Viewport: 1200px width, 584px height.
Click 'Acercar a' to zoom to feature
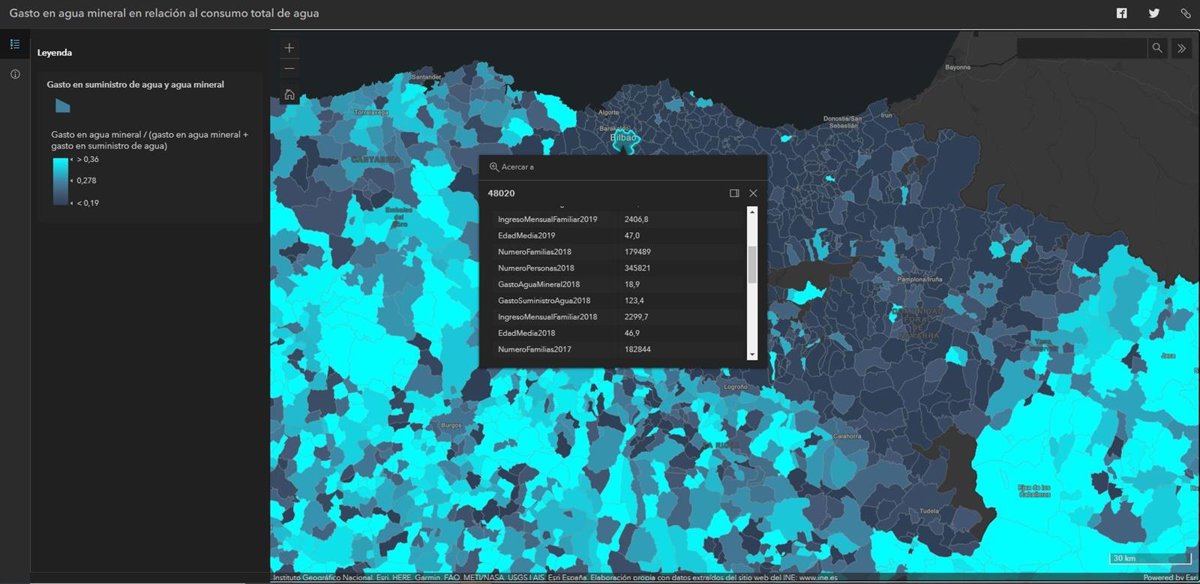[512, 167]
